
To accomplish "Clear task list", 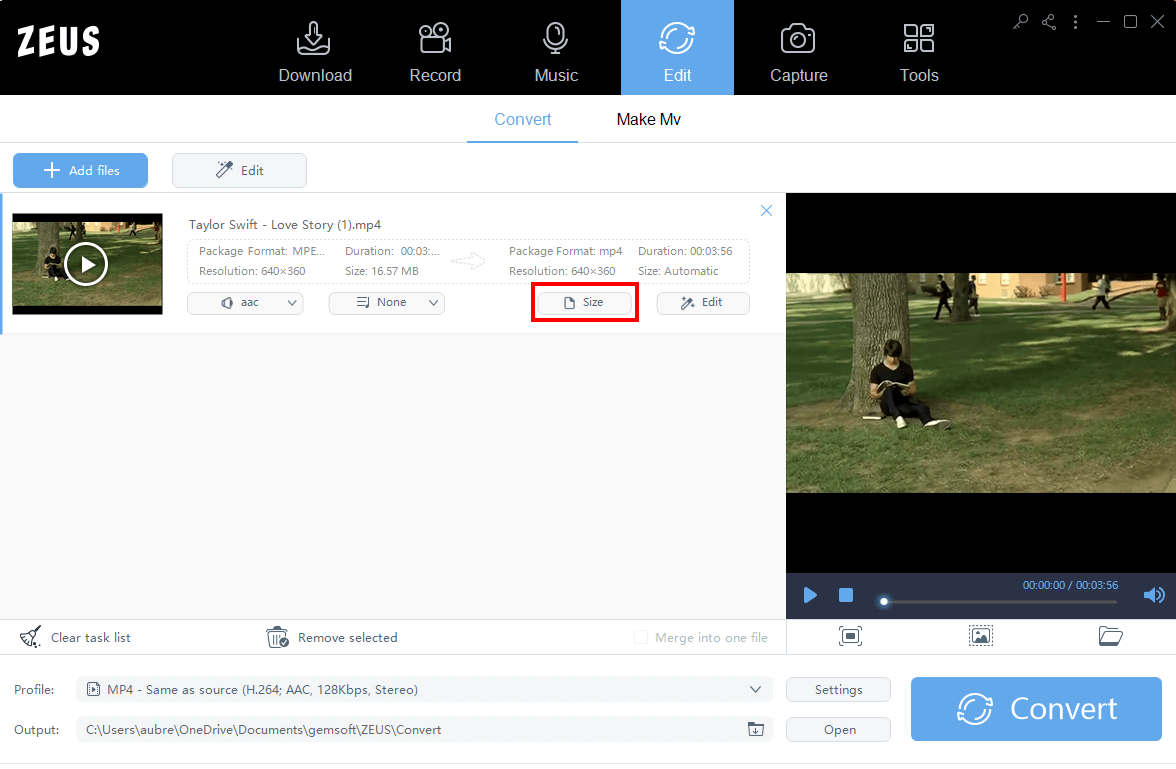I will pyautogui.click(x=75, y=638).
